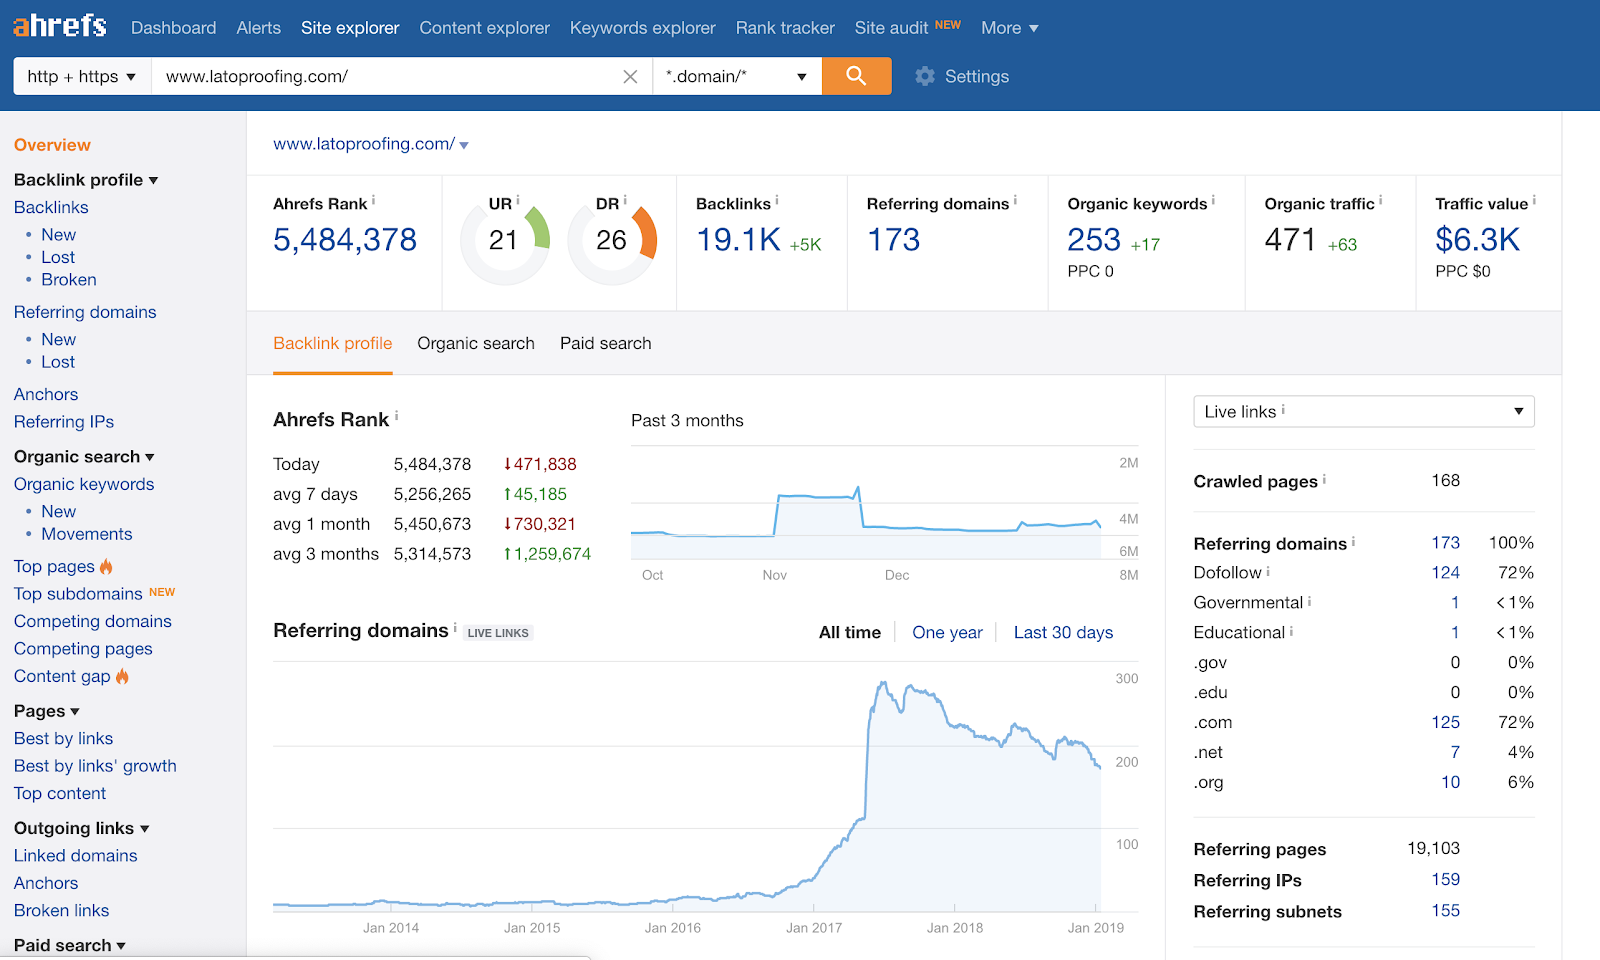Collapse the Pages sidebar section
The width and height of the screenshot is (1600, 960).
point(47,711)
